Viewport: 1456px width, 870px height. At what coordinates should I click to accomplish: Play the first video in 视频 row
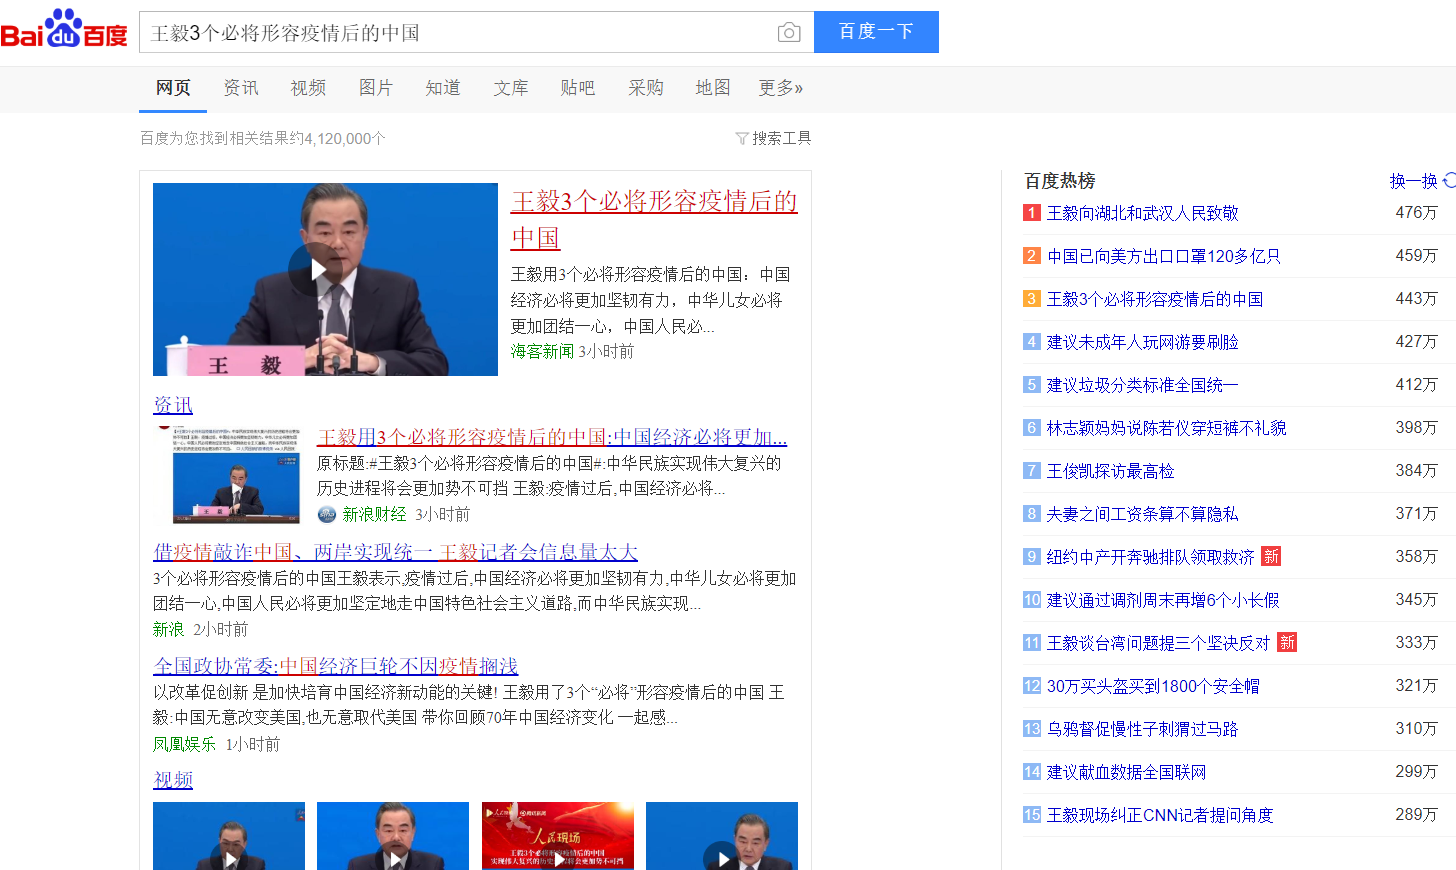[229, 836]
